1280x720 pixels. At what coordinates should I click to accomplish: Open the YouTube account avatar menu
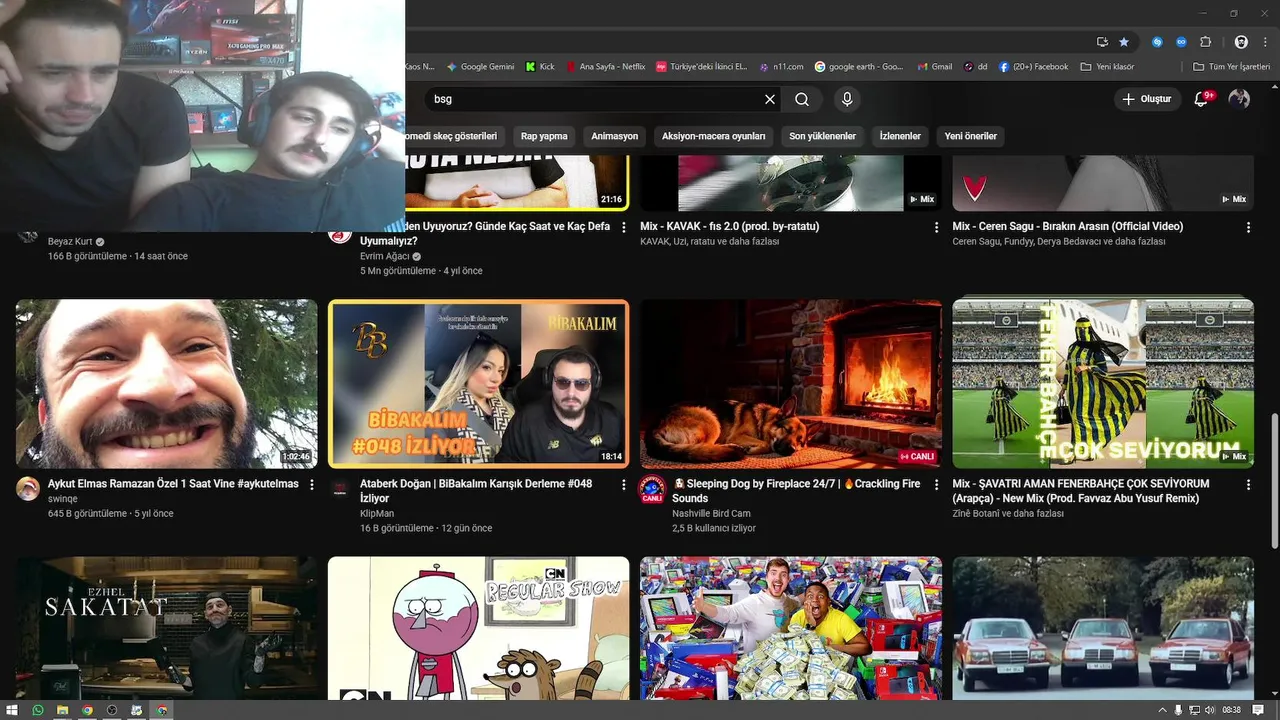click(1239, 99)
